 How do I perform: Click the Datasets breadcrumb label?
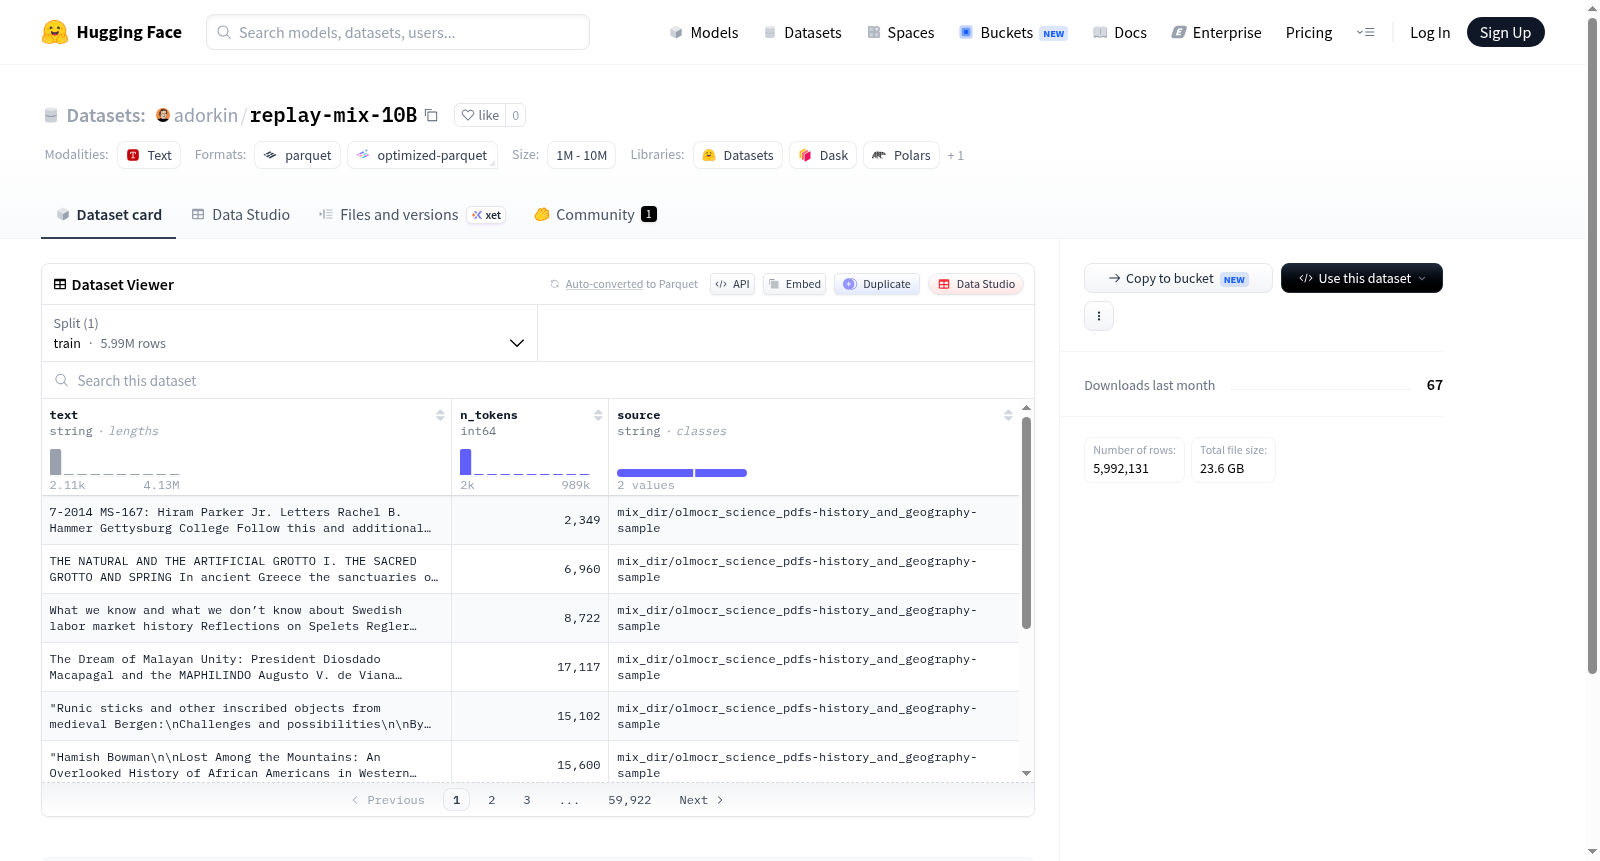coord(106,115)
